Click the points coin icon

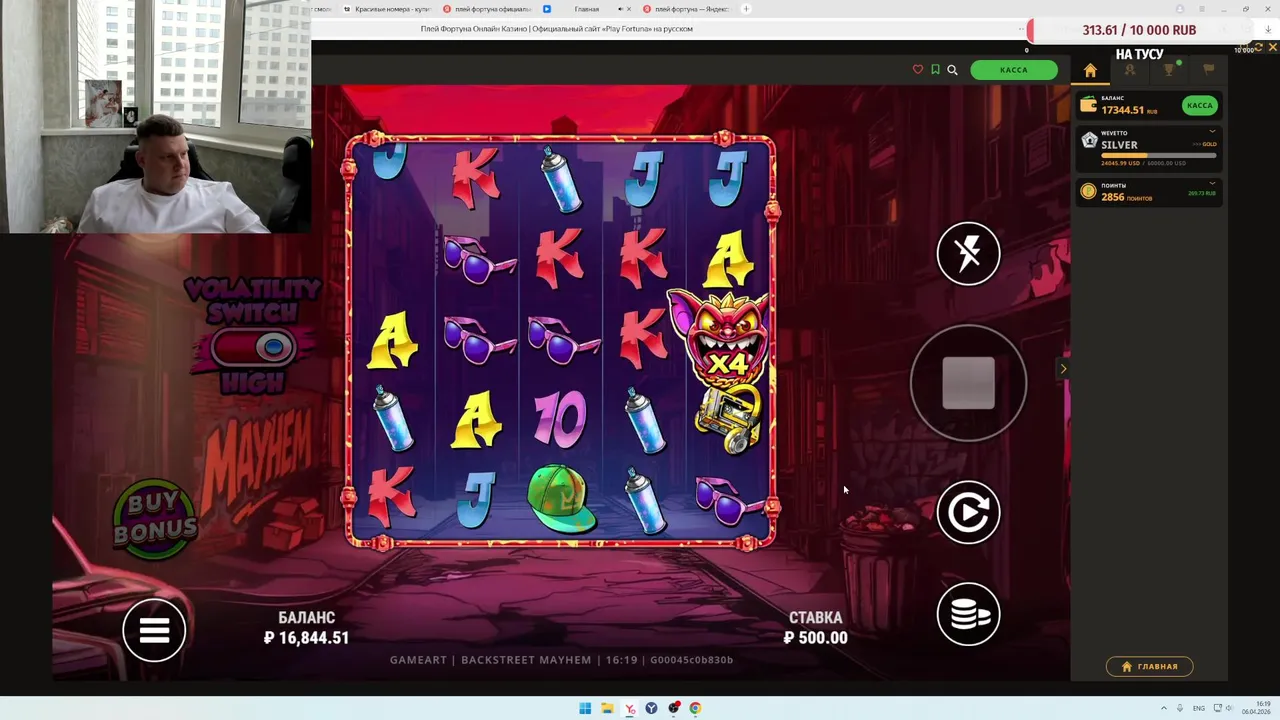tap(1088, 191)
